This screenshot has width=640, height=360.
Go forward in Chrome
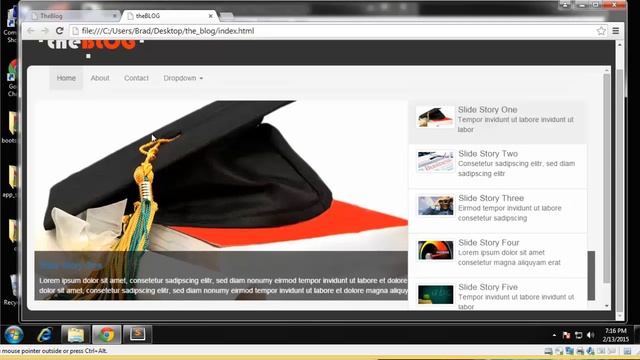pos(44,31)
